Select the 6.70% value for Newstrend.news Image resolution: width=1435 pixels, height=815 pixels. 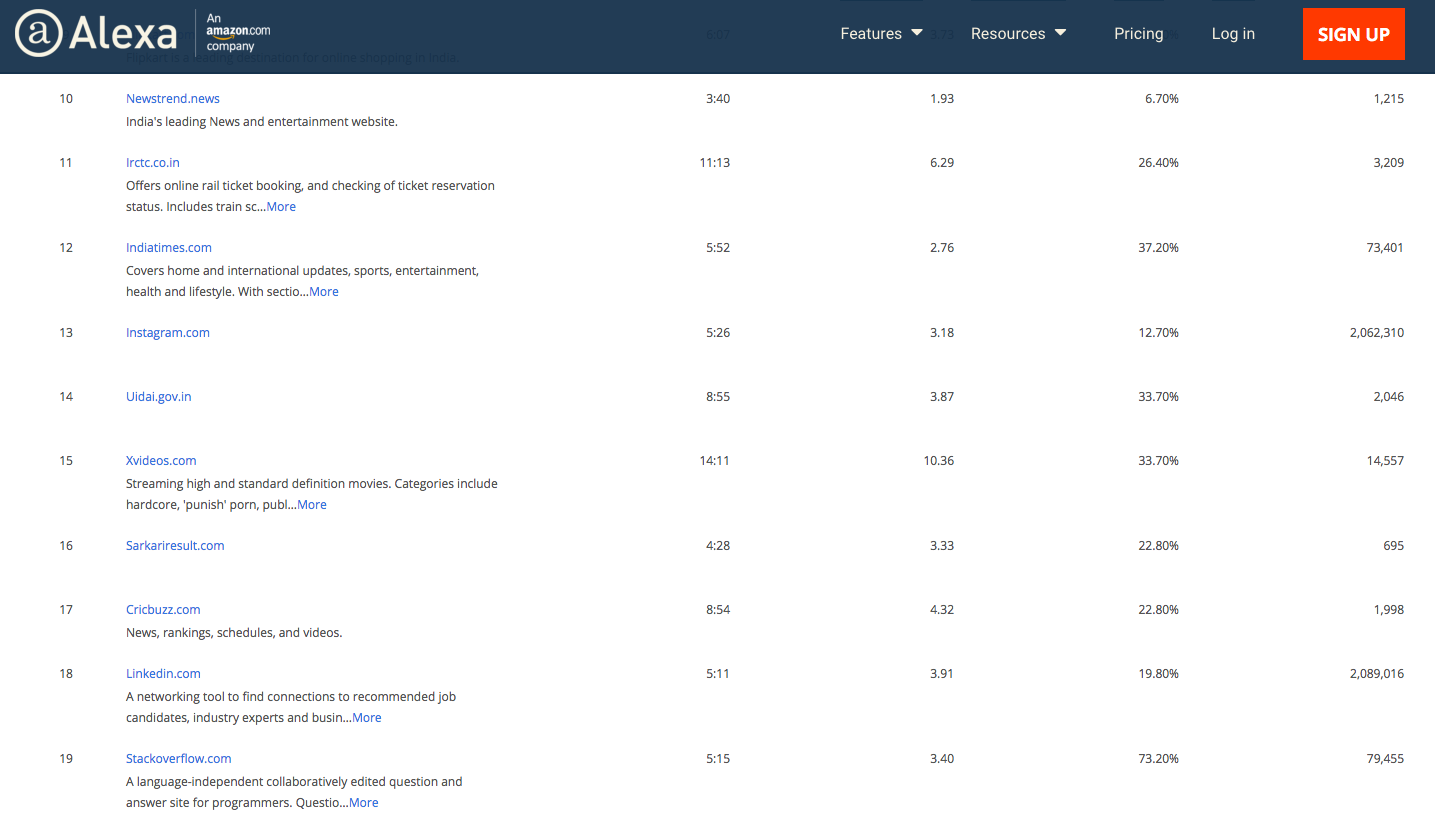coord(1162,98)
